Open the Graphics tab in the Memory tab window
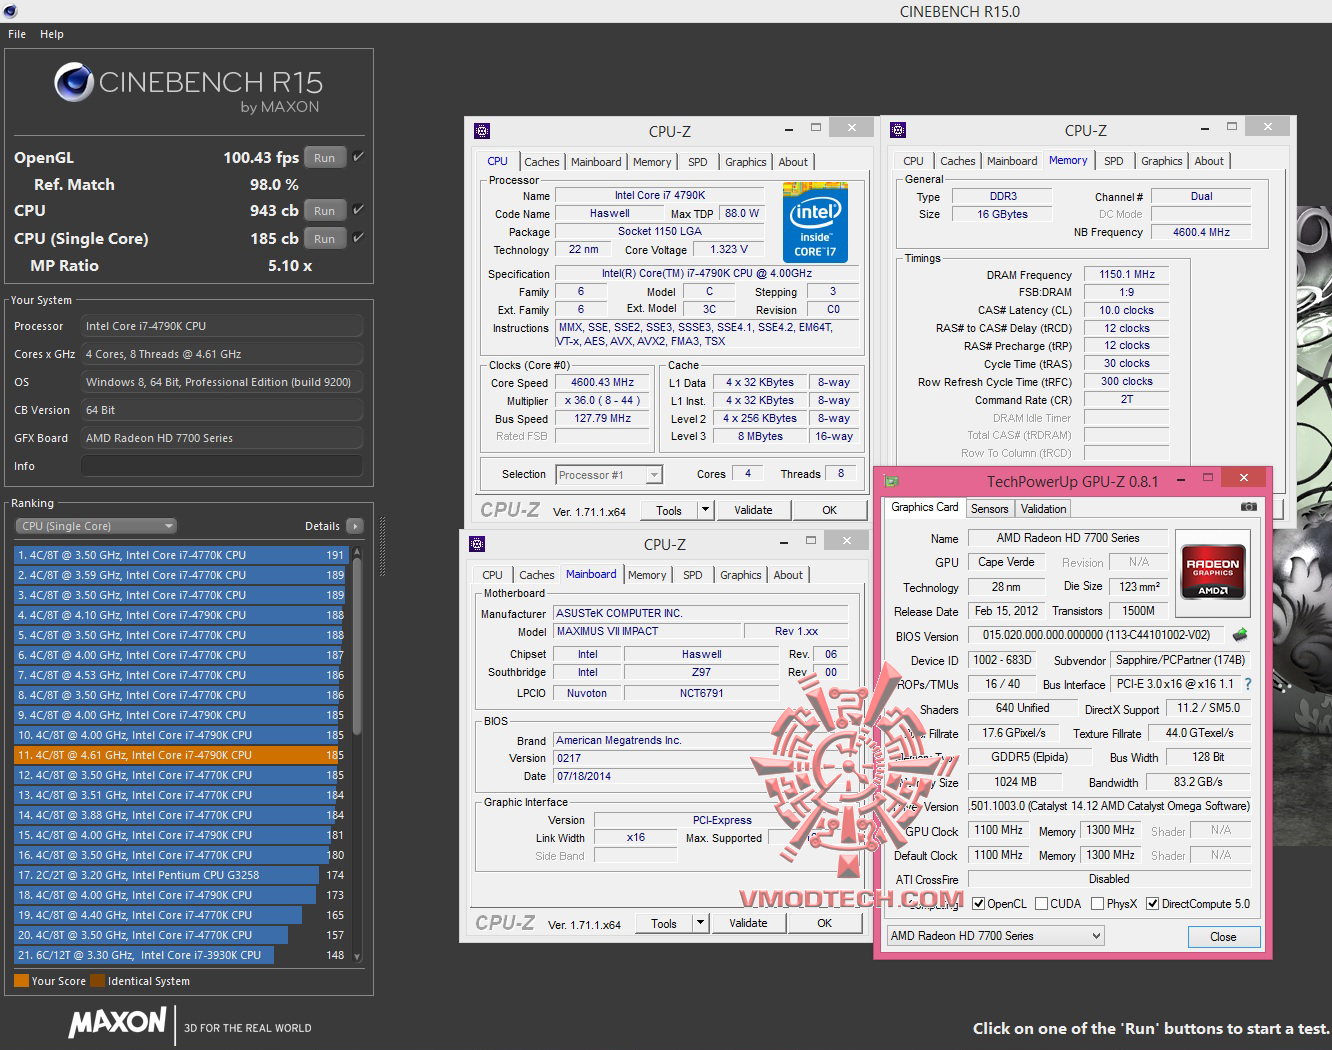 [x=1162, y=161]
